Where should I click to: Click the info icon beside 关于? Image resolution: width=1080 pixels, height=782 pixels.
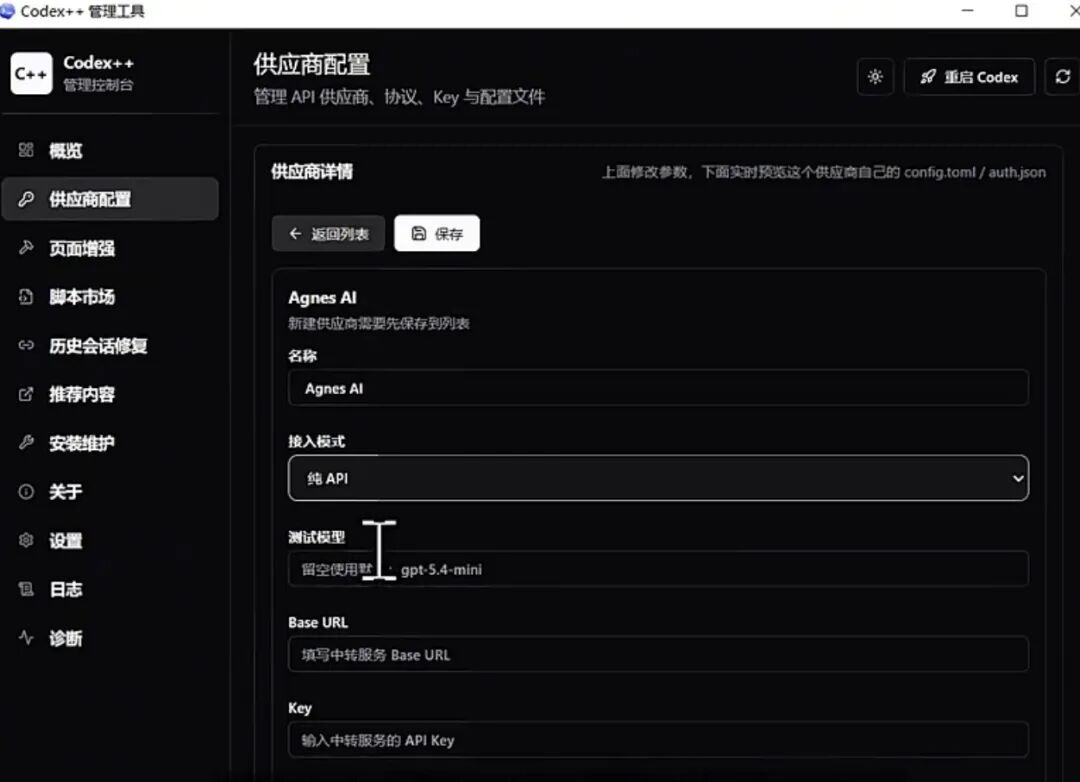pos(26,491)
